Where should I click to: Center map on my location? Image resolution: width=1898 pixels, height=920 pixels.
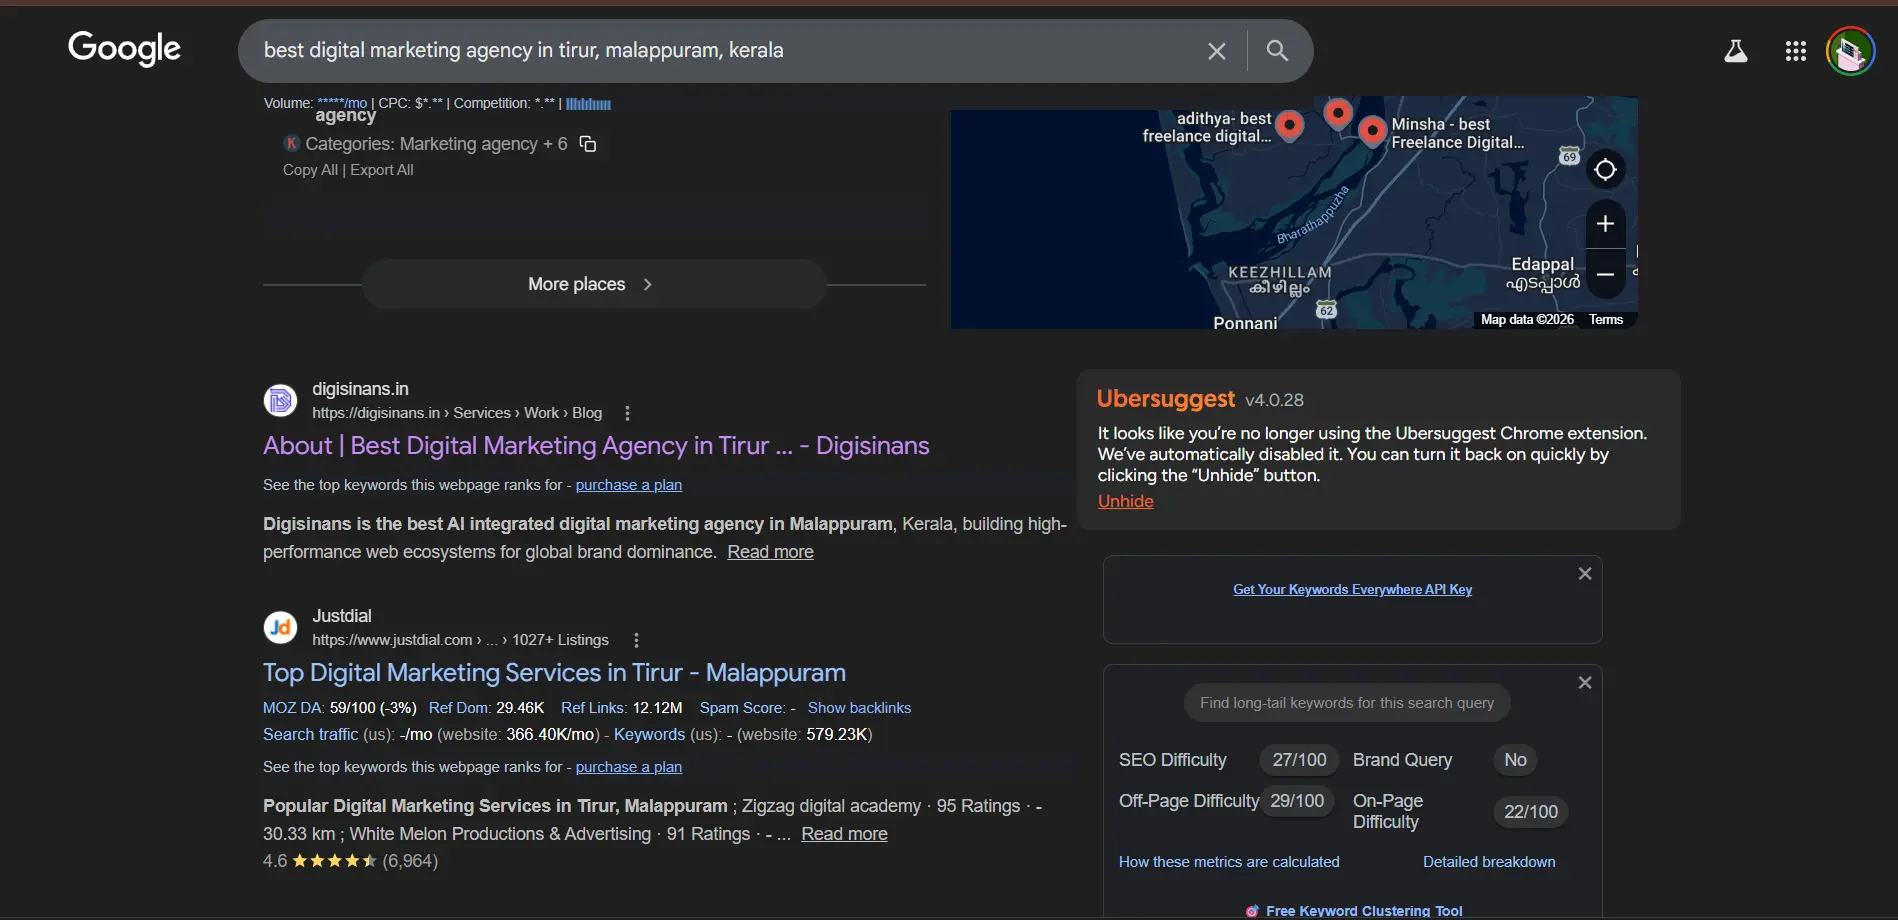[1605, 170]
